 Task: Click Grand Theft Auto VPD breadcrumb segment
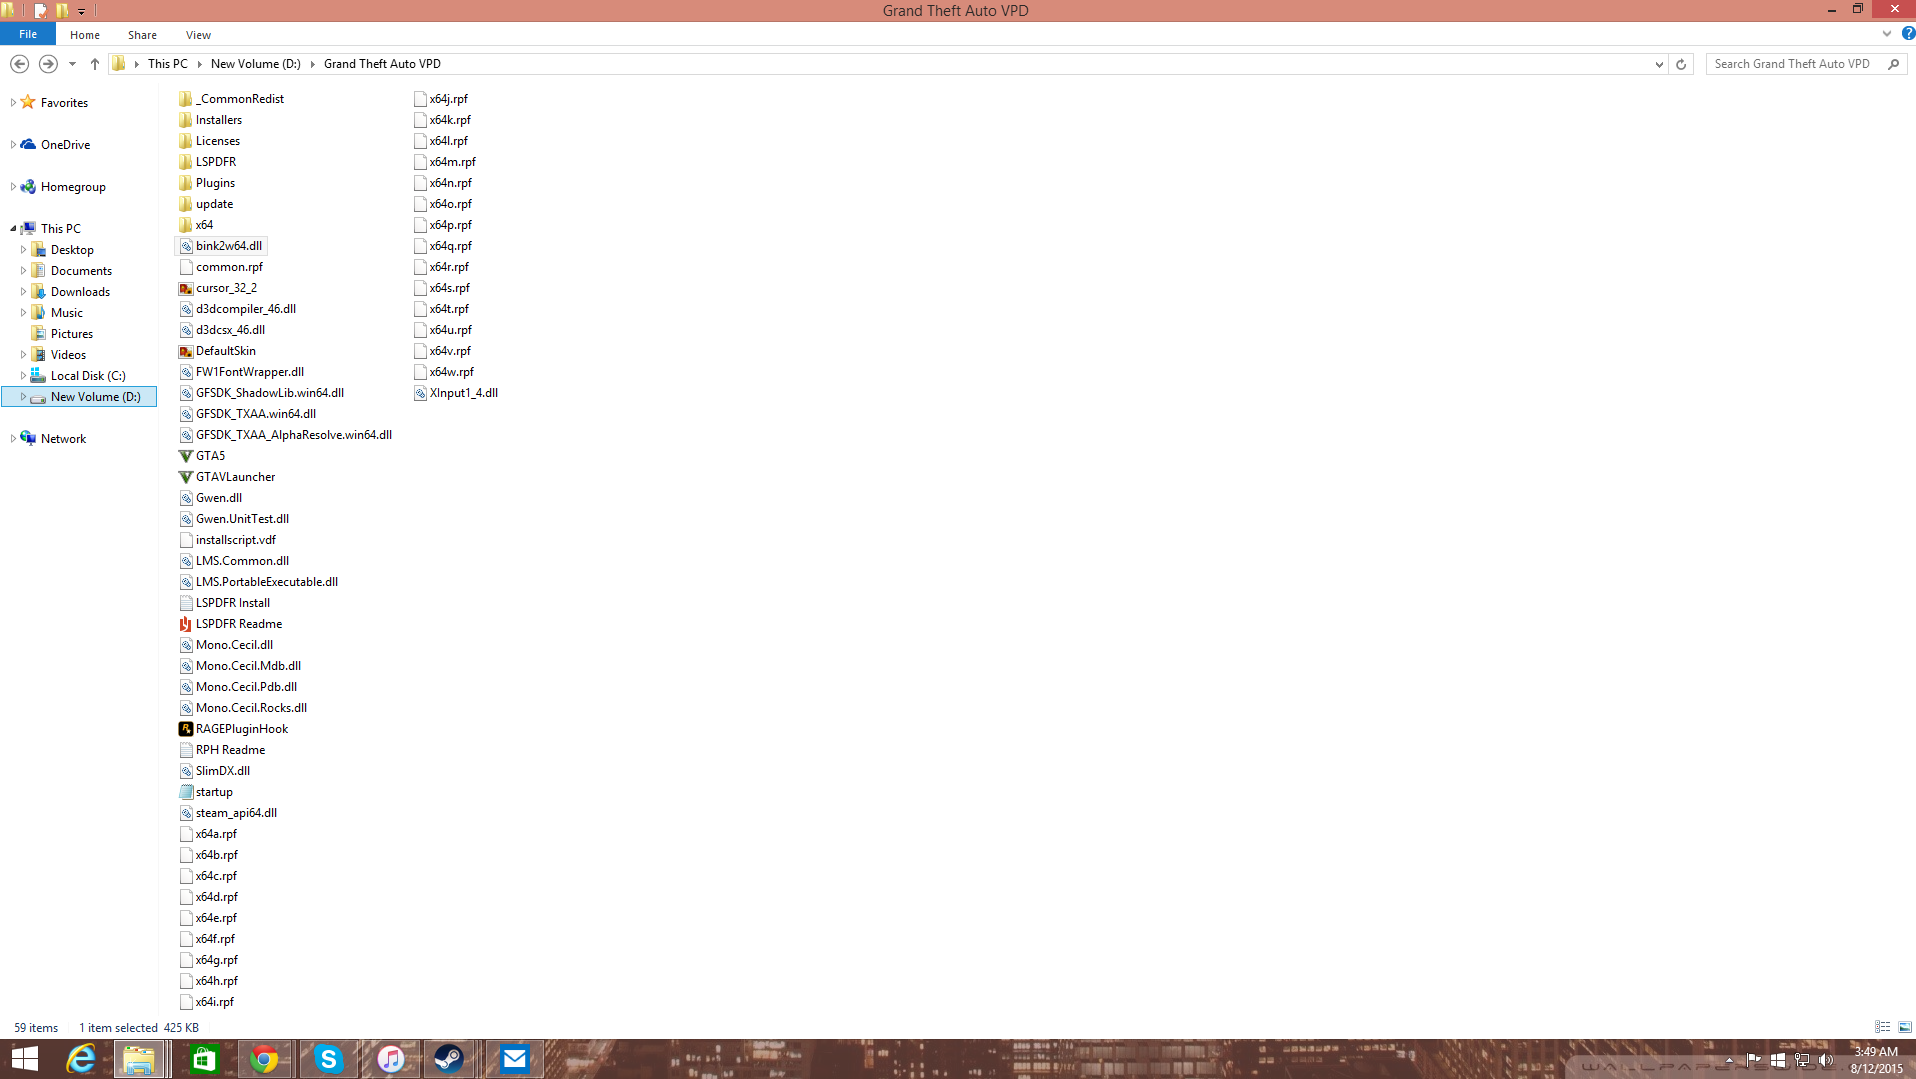coord(382,64)
